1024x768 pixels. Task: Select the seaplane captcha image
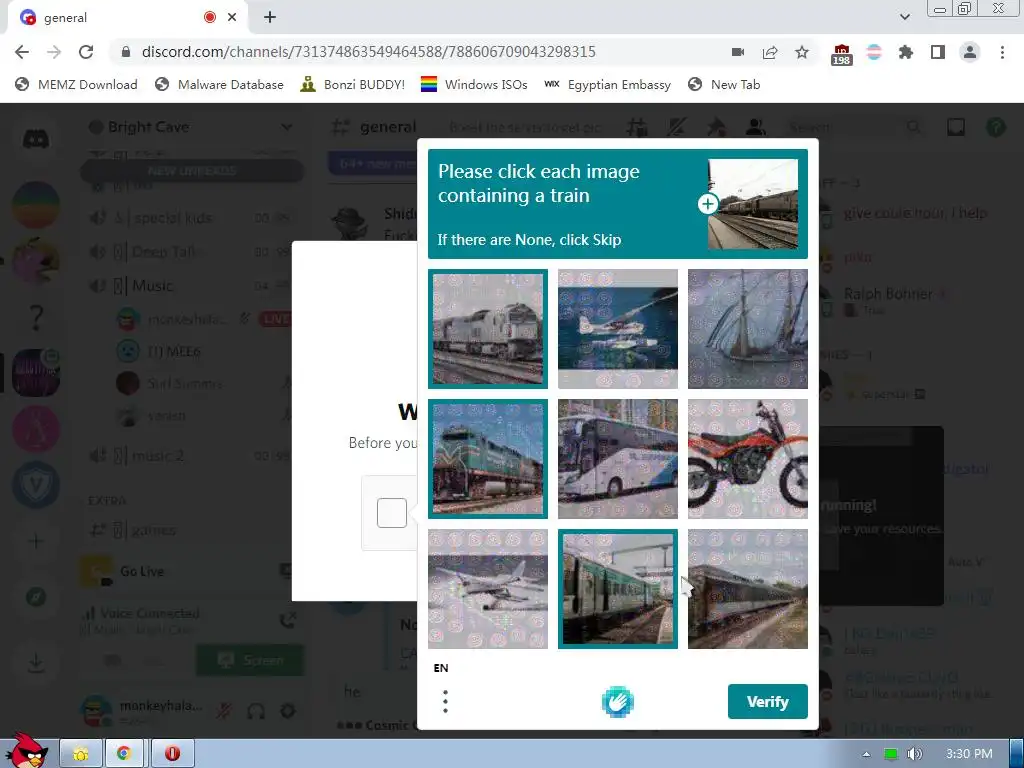tap(618, 328)
